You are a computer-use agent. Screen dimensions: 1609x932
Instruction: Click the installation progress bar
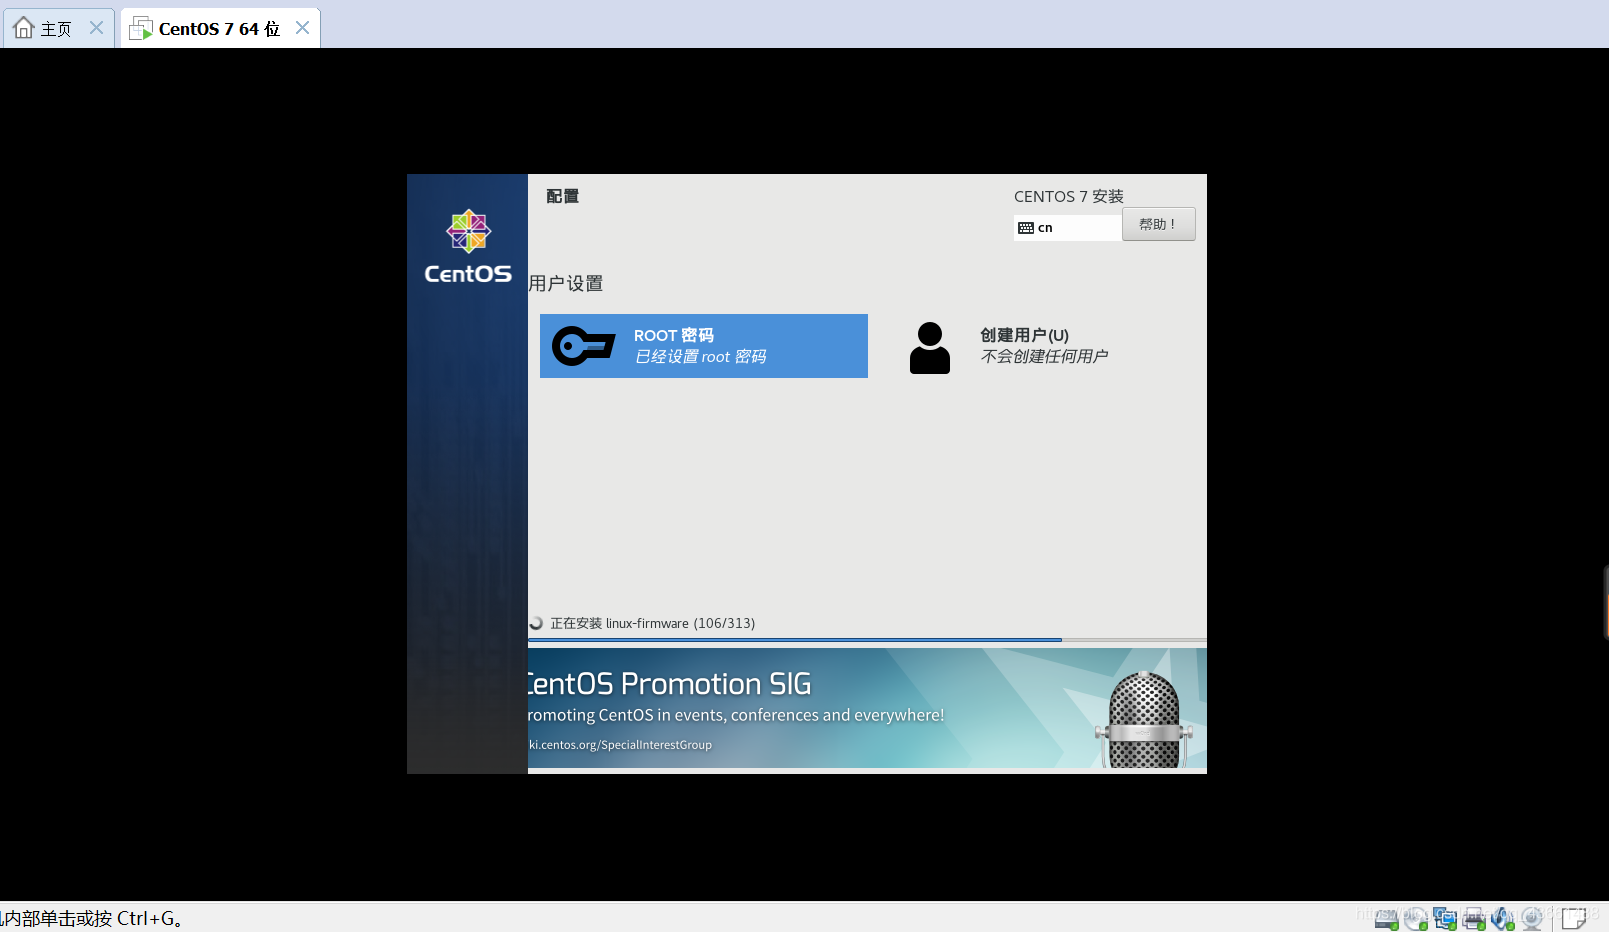click(867, 639)
